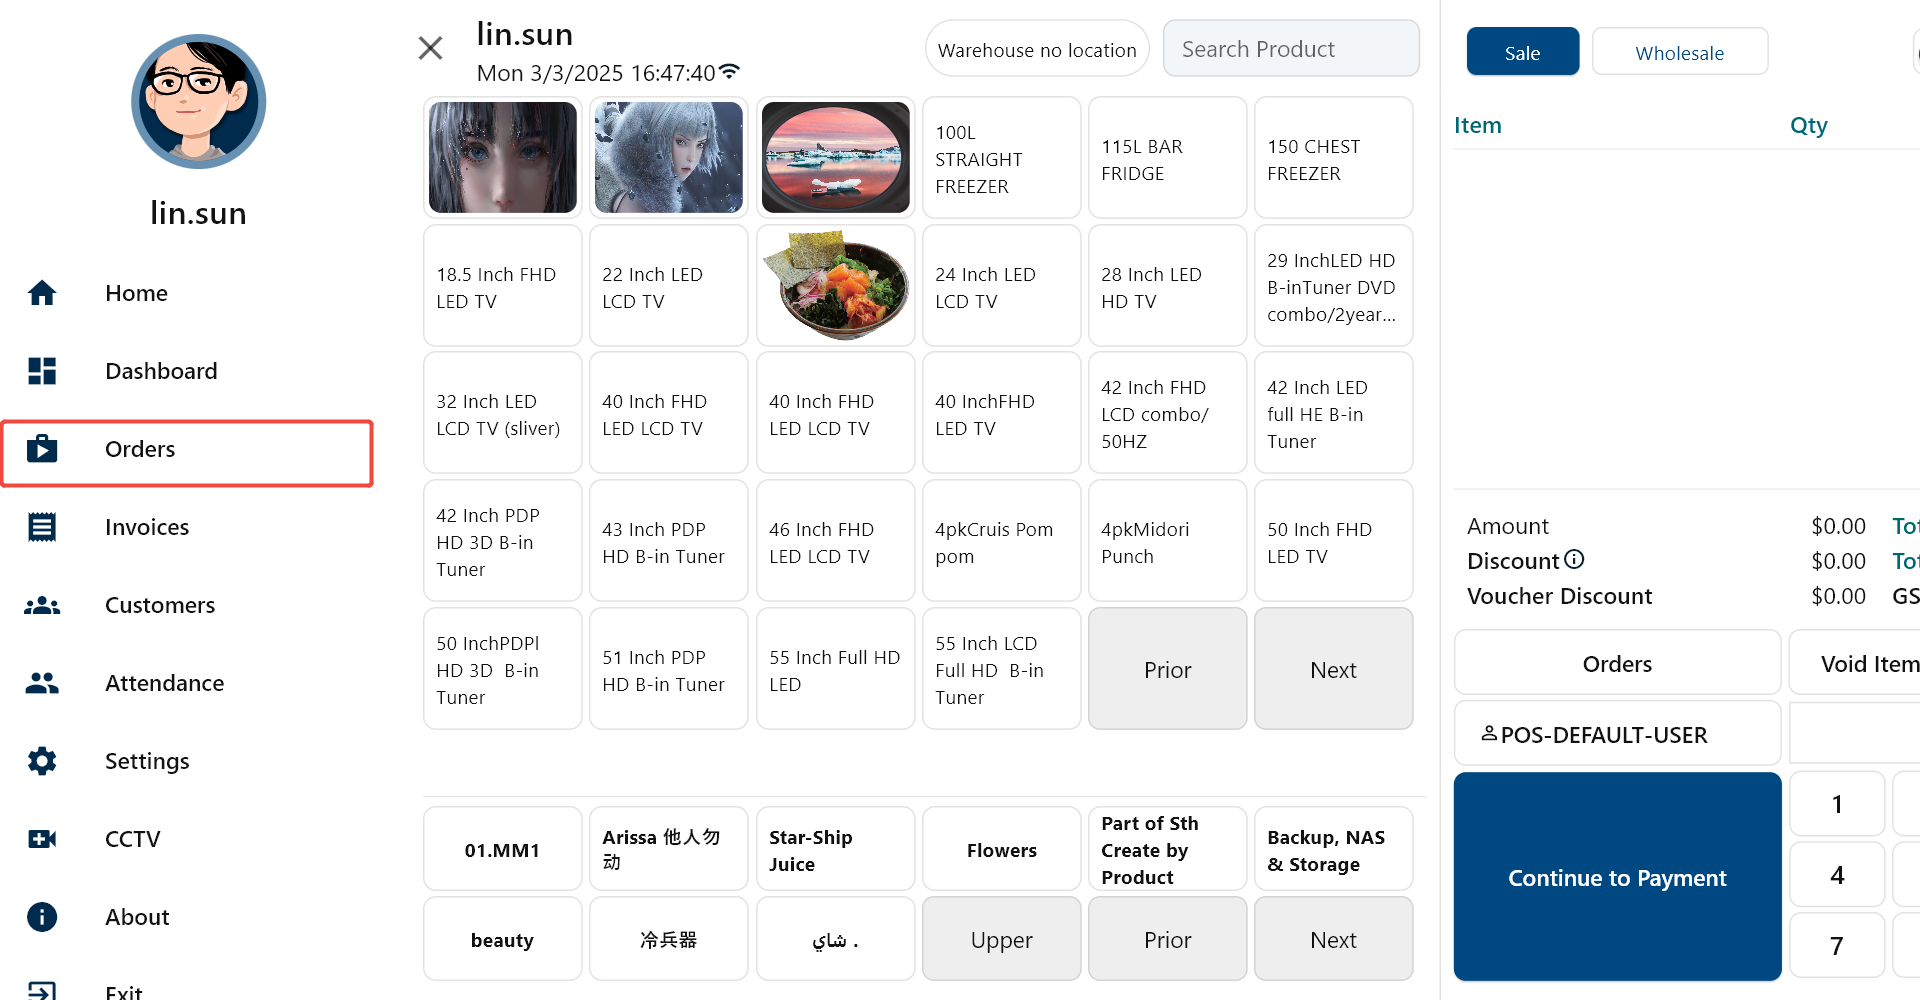Click the Attendance people icon
1920x1000 pixels.
(42, 683)
